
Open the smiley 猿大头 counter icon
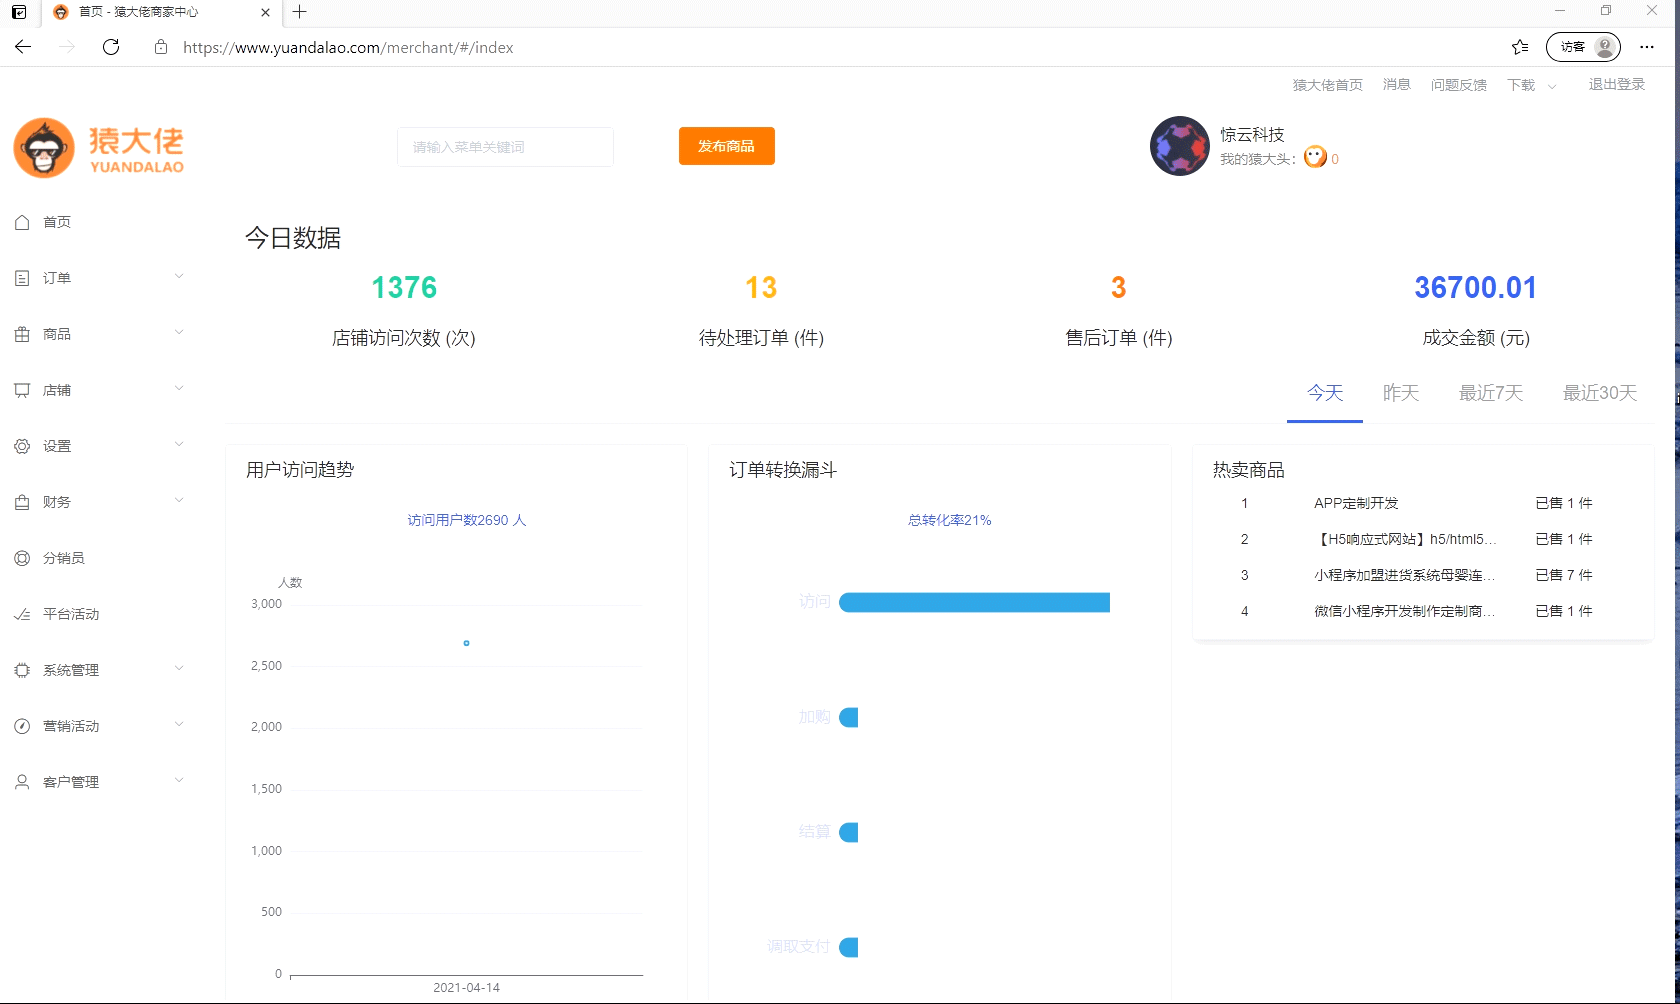pos(1315,156)
